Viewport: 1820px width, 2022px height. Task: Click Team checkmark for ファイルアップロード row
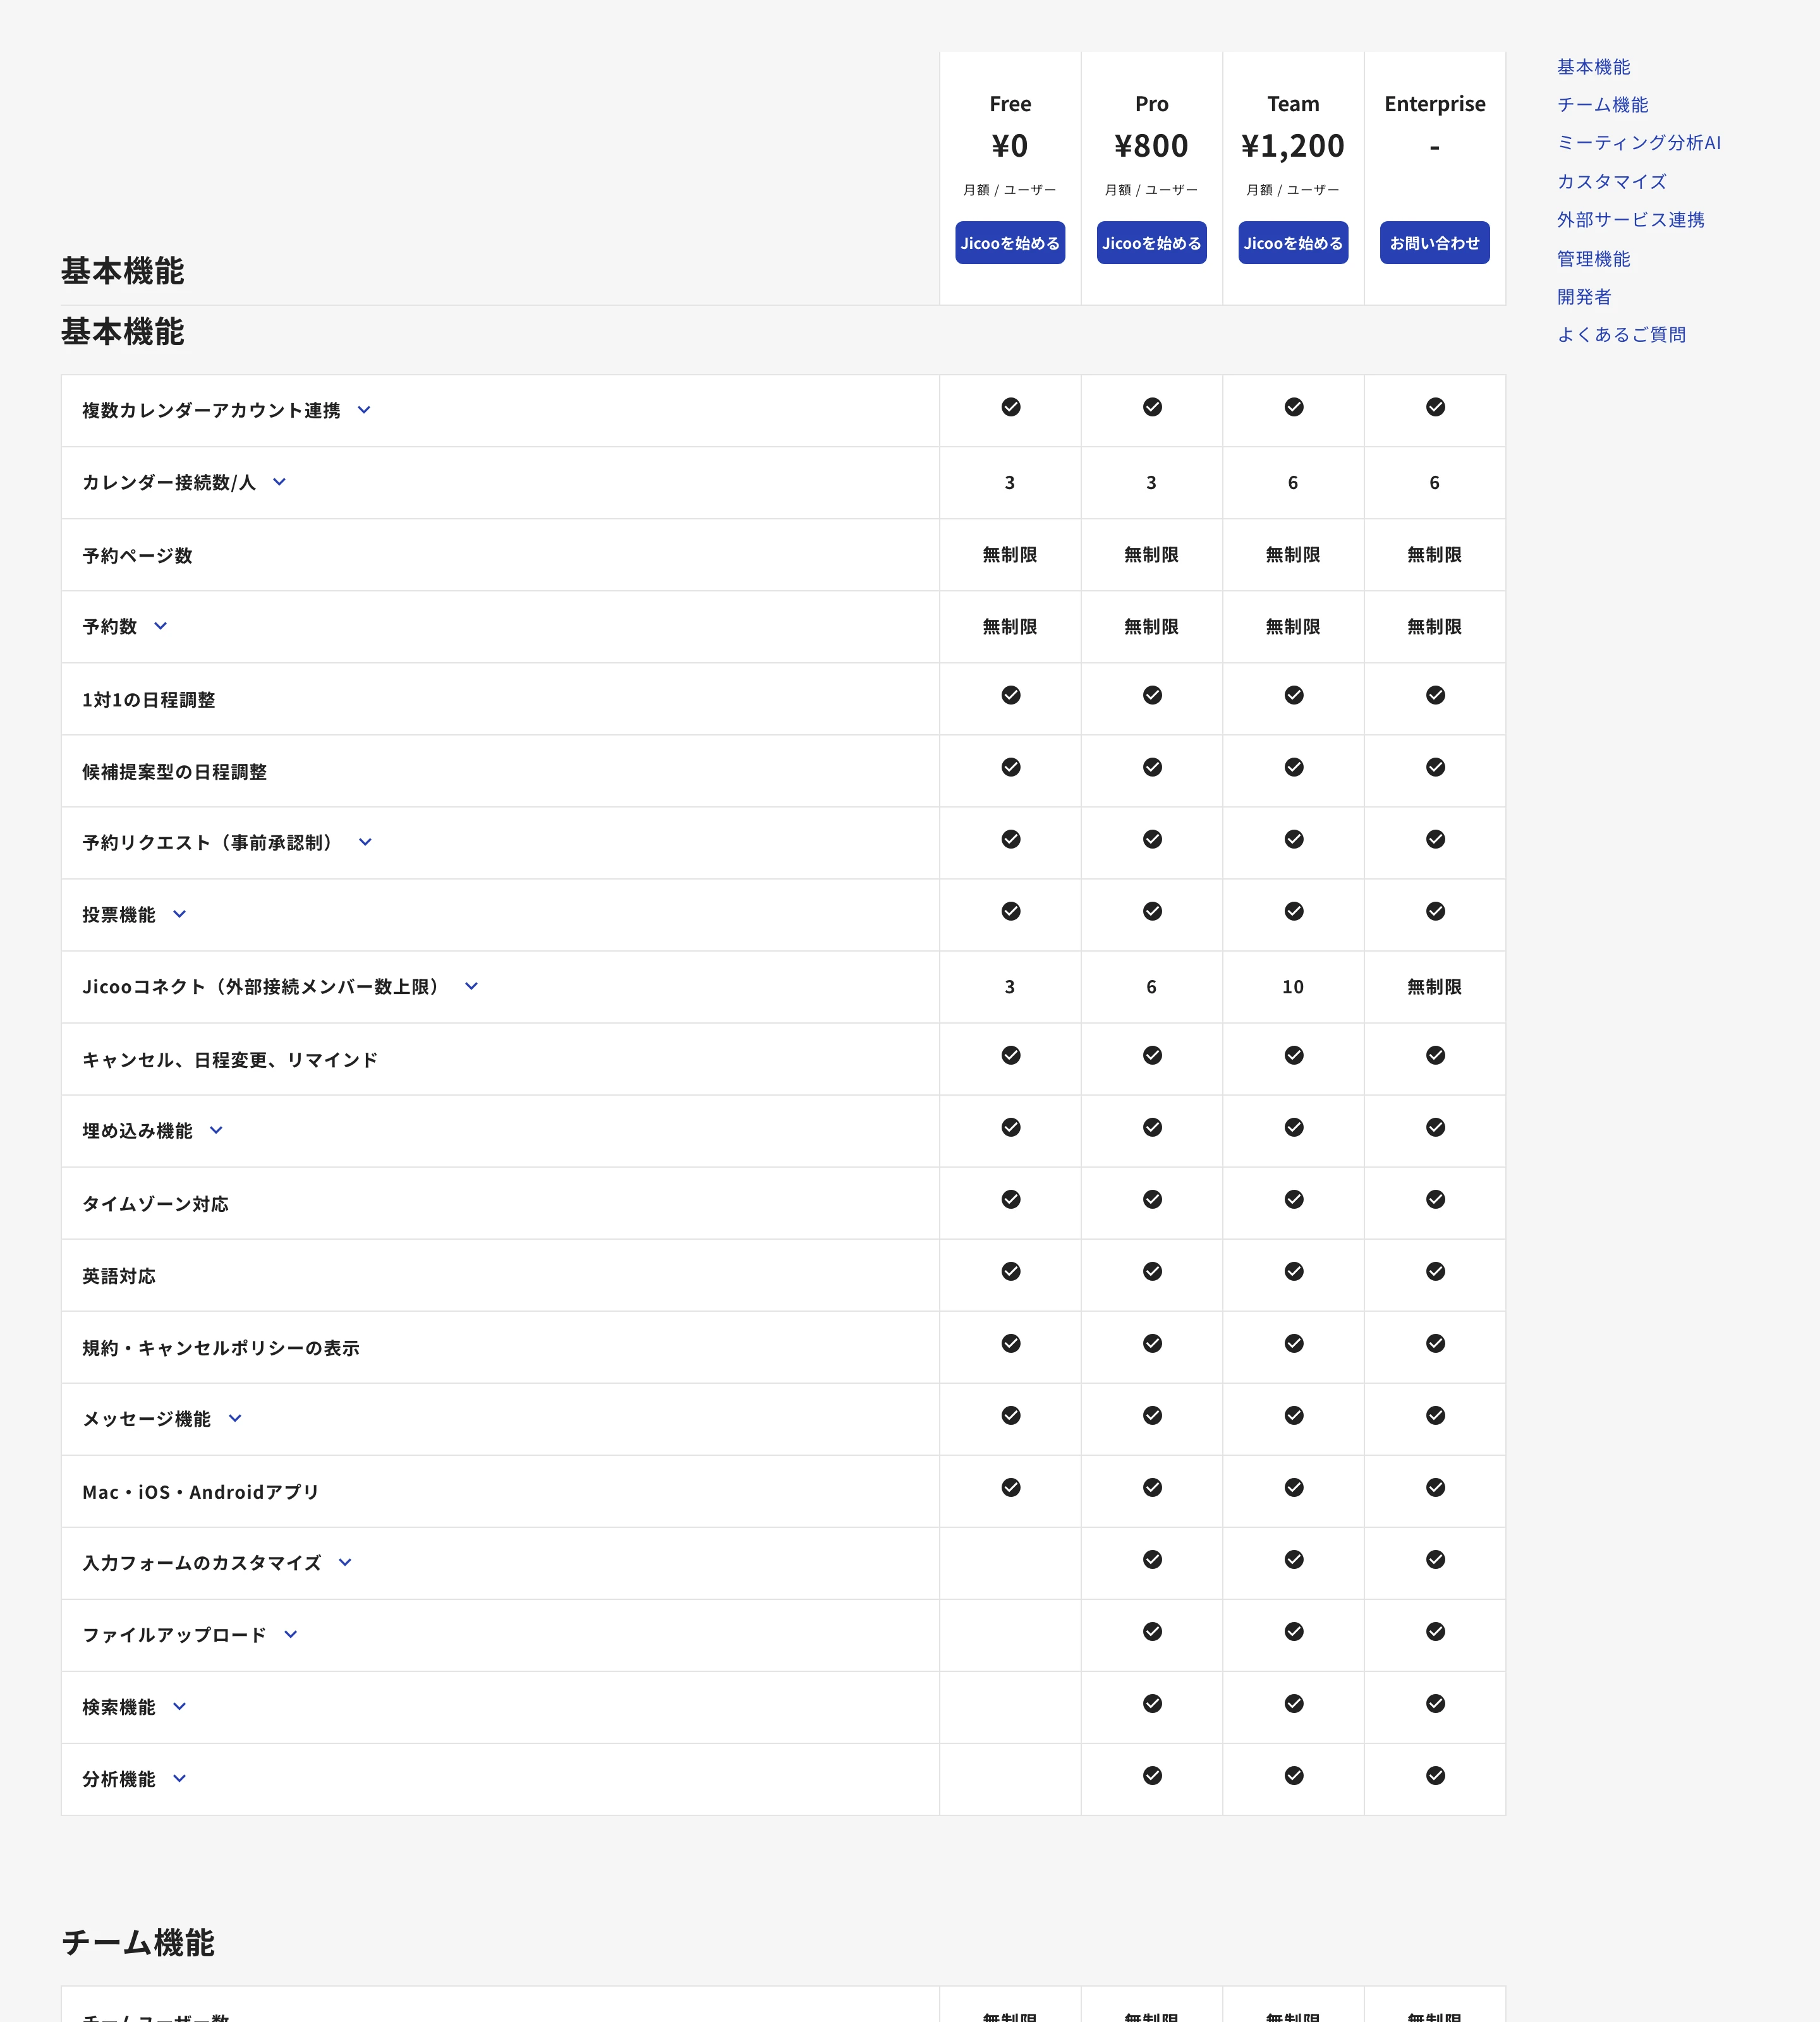(x=1294, y=1631)
